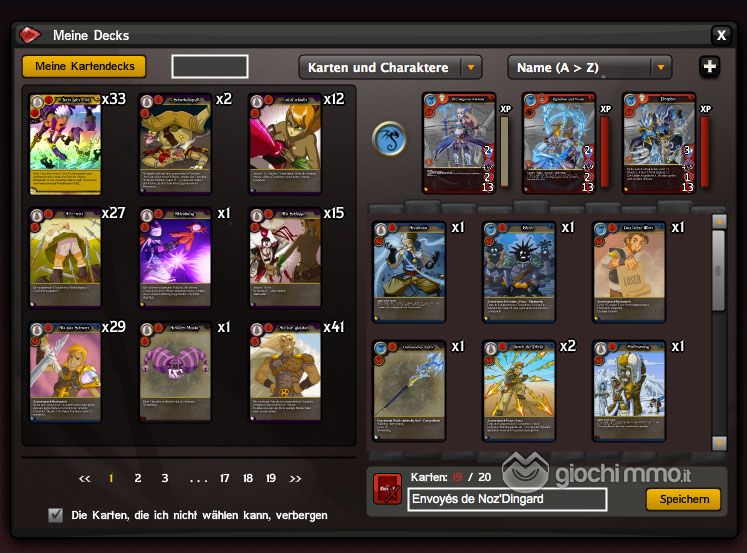Select the x33 golden-bordered card
747x553 pixels.
65,144
